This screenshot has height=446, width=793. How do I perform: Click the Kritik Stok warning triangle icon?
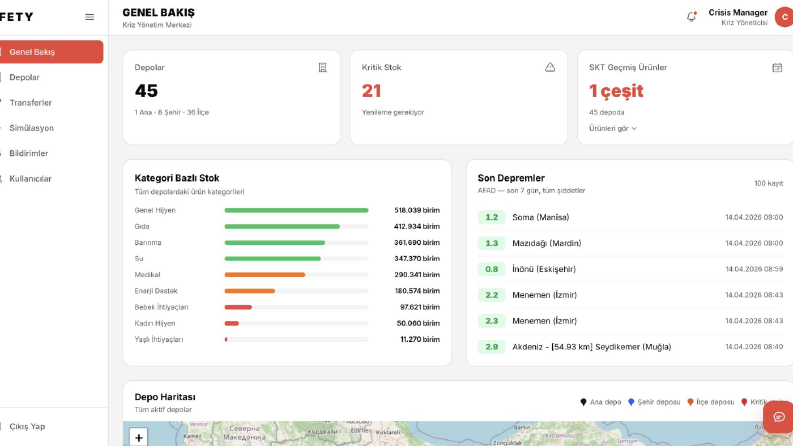pyautogui.click(x=550, y=67)
